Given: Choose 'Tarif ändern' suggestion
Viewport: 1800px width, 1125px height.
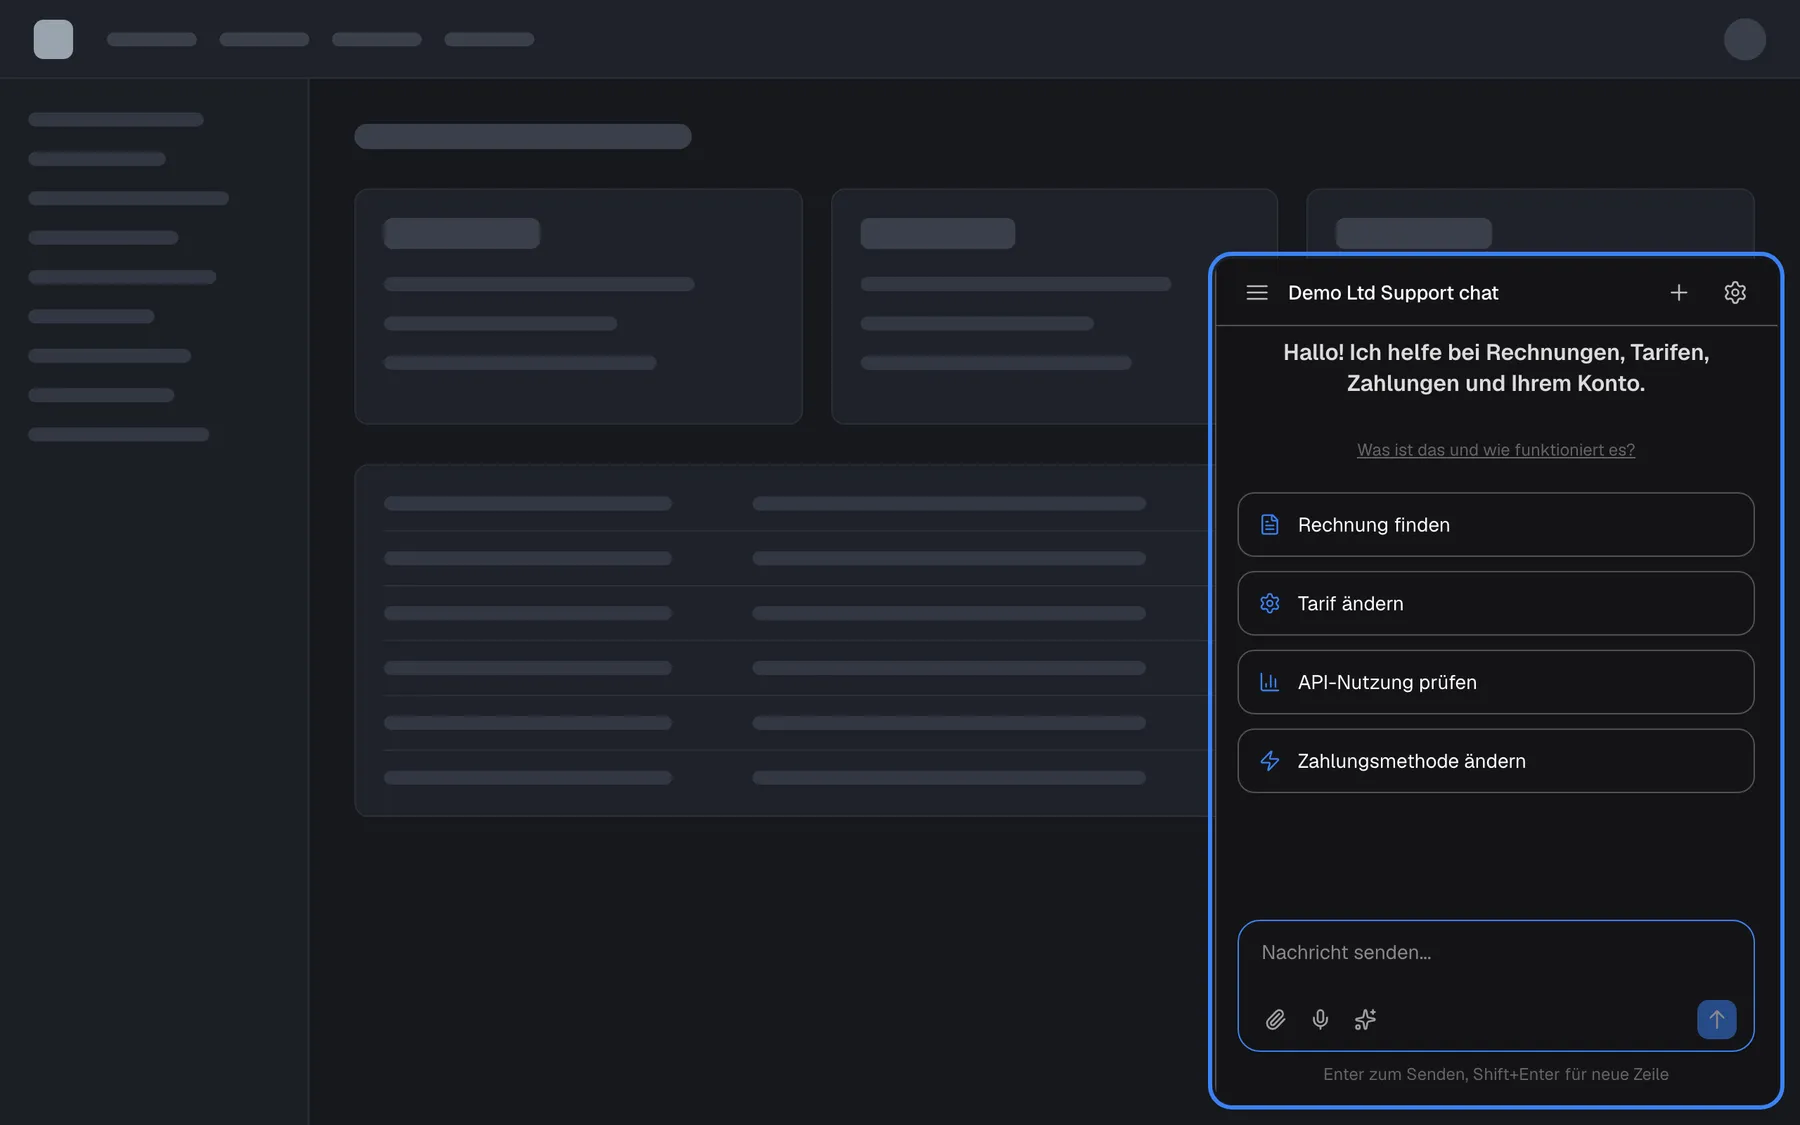Looking at the screenshot, I should (1495, 603).
